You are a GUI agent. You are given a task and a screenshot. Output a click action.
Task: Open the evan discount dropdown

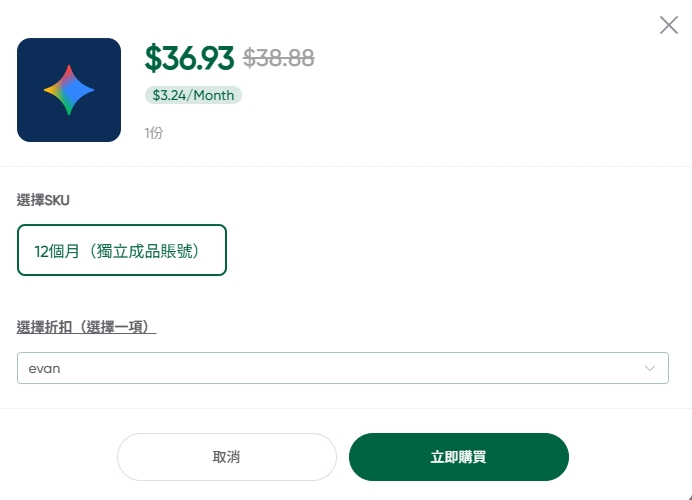[342, 368]
